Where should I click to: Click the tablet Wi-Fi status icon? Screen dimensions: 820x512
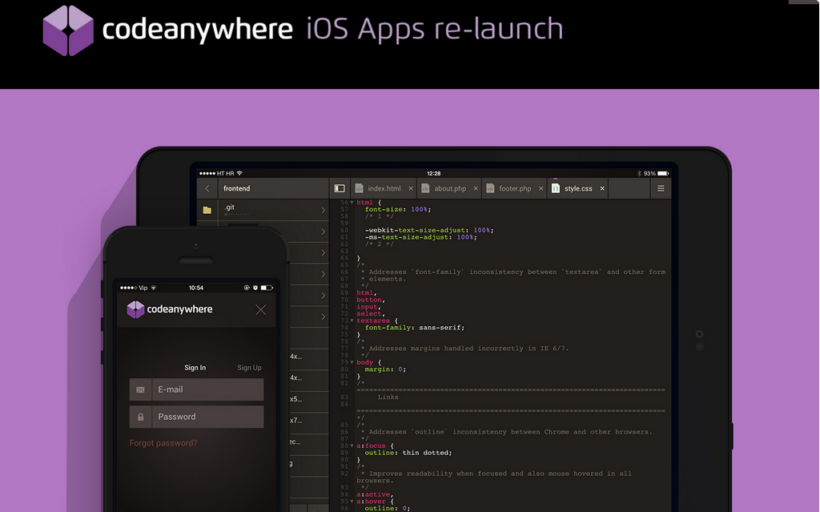tap(240, 173)
